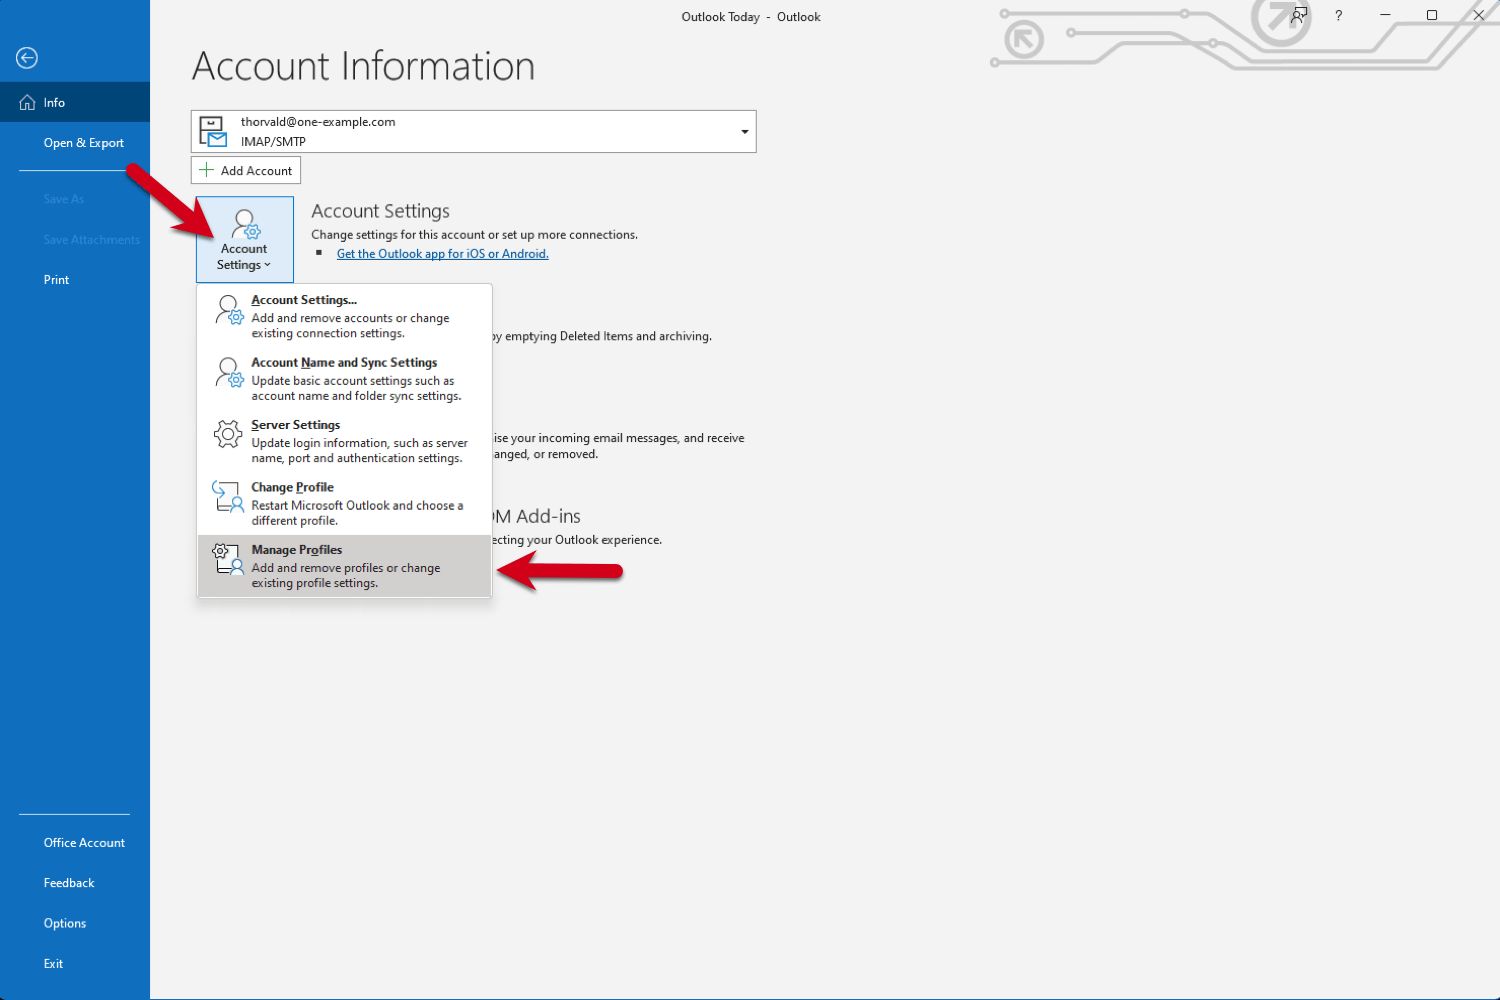Image resolution: width=1500 pixels, height=1000 pixels.
Task: Click the Server Settings gear icon
Action: 228,434
